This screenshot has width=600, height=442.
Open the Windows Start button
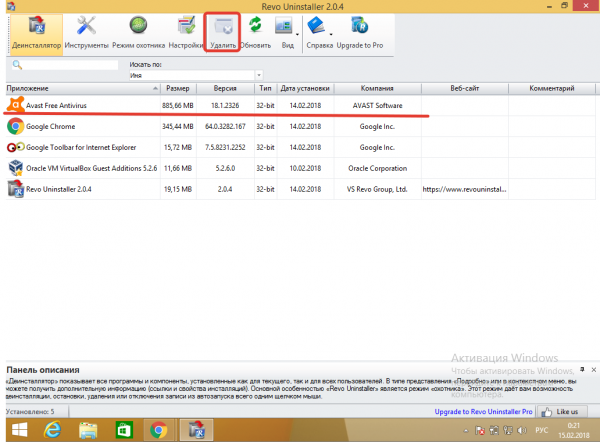click(19, 430)
